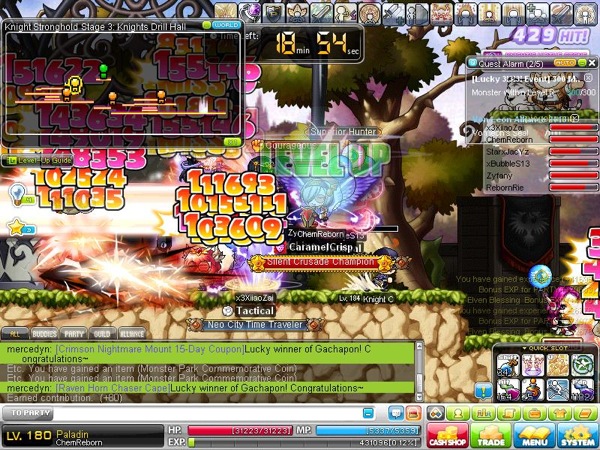
Task: Click the yellow player marker on minimap
Action: coord(75,84)
